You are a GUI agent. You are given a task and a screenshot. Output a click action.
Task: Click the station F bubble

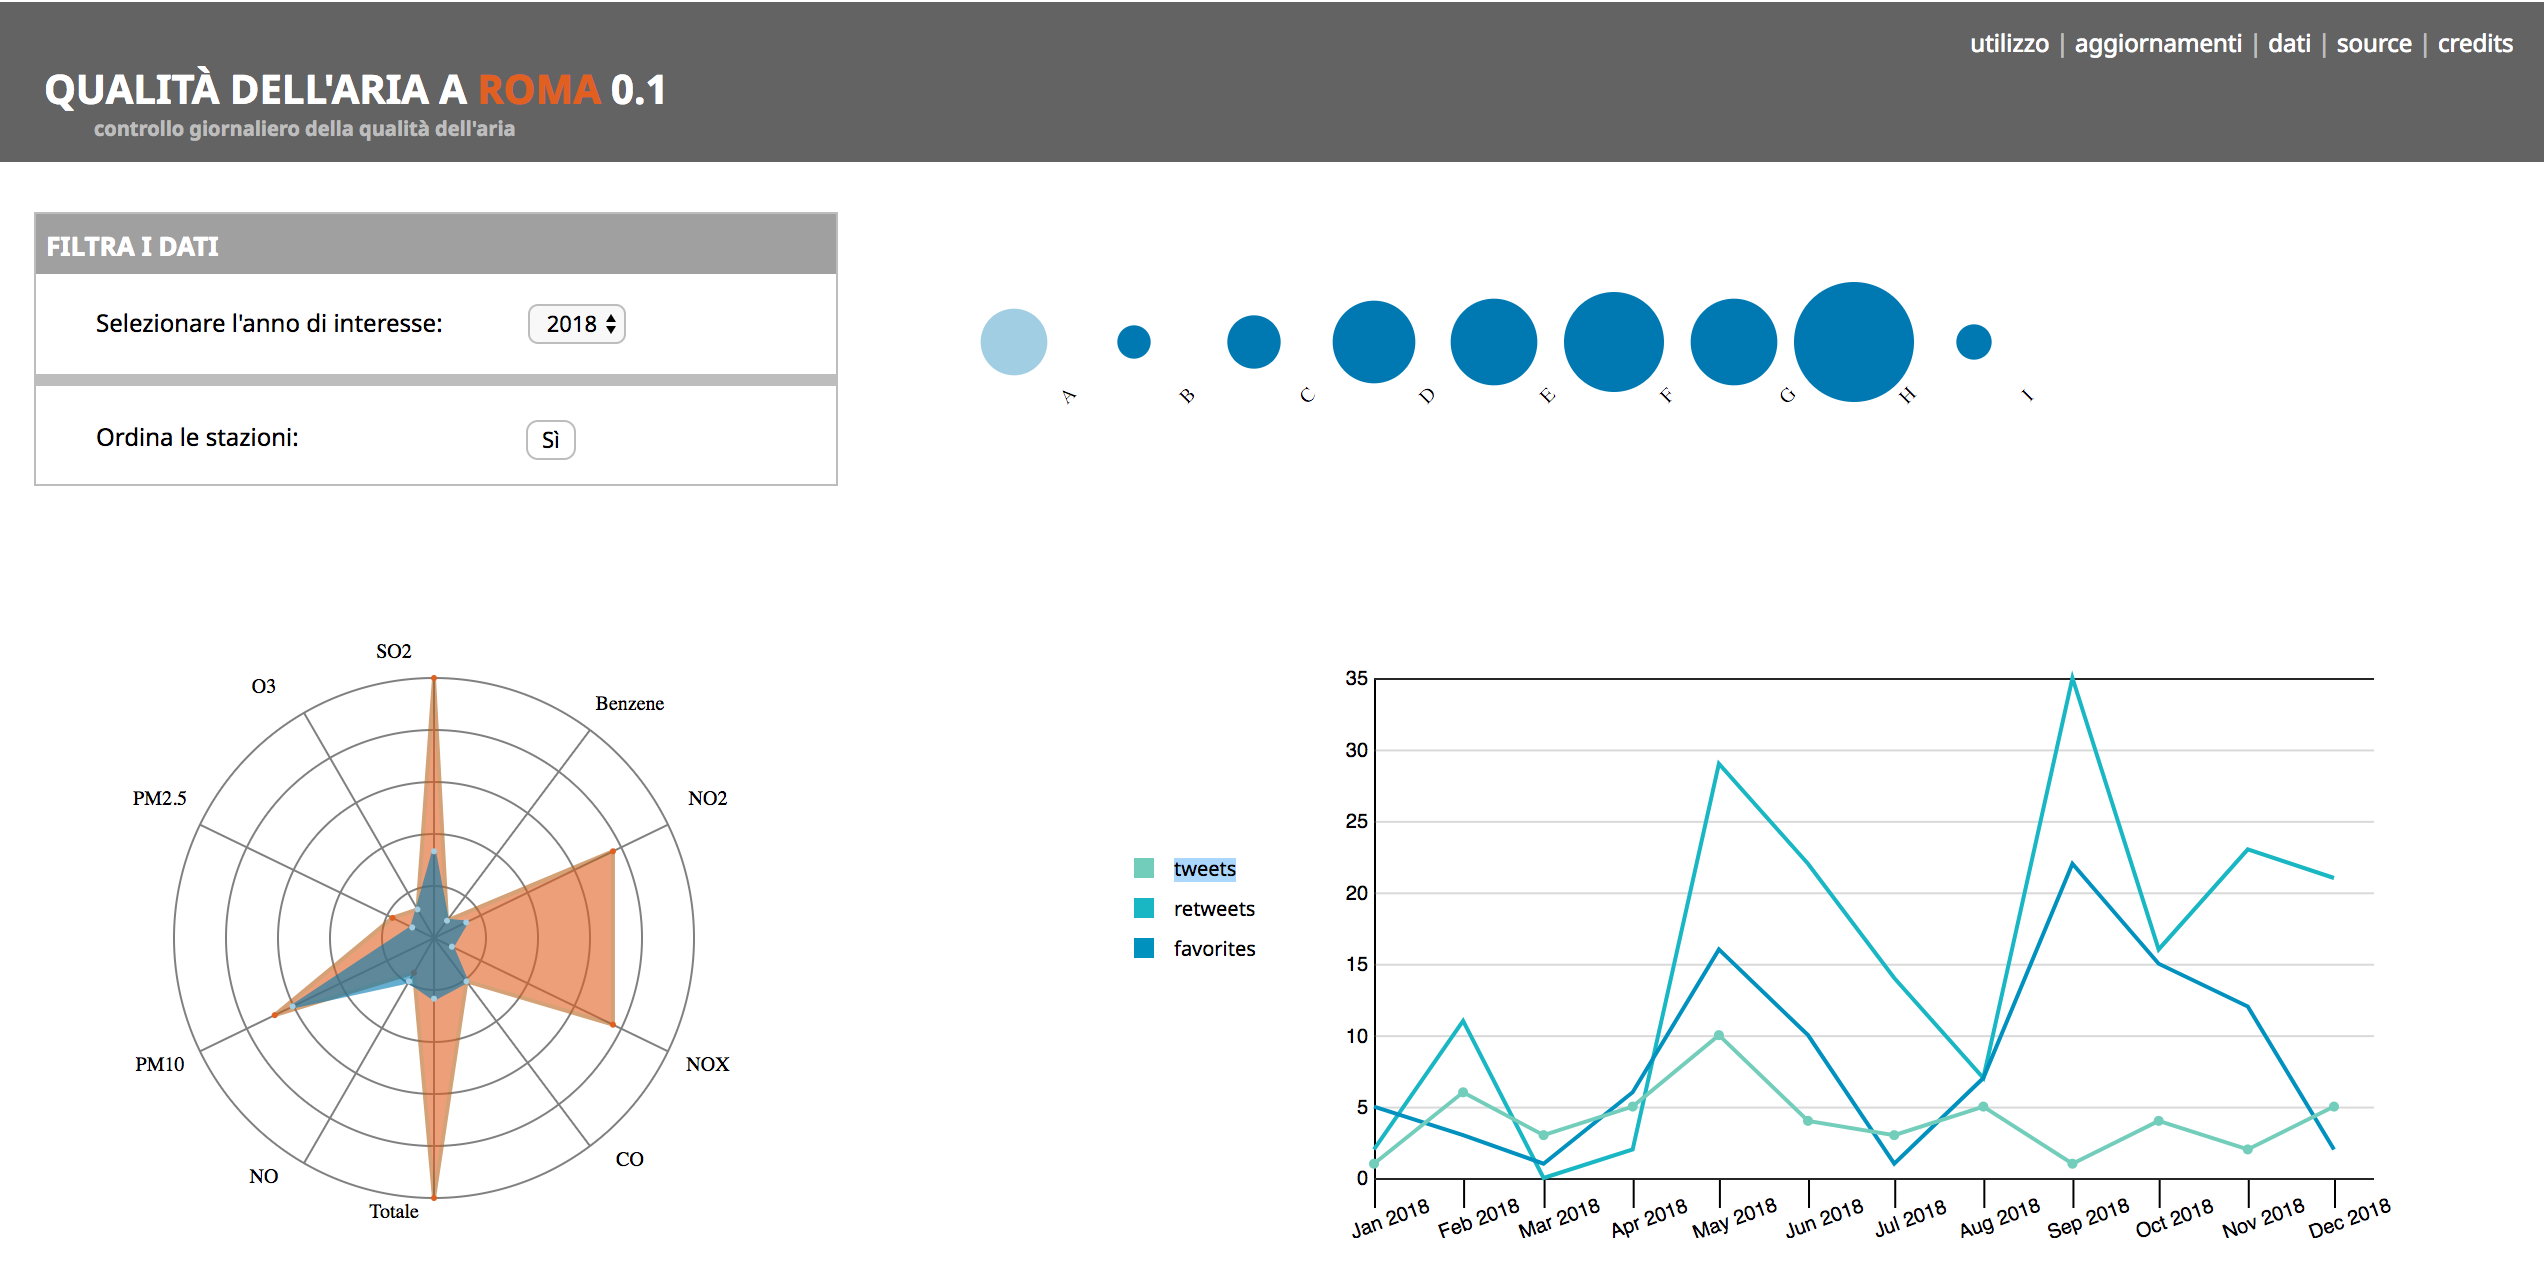coord(1613,342)
